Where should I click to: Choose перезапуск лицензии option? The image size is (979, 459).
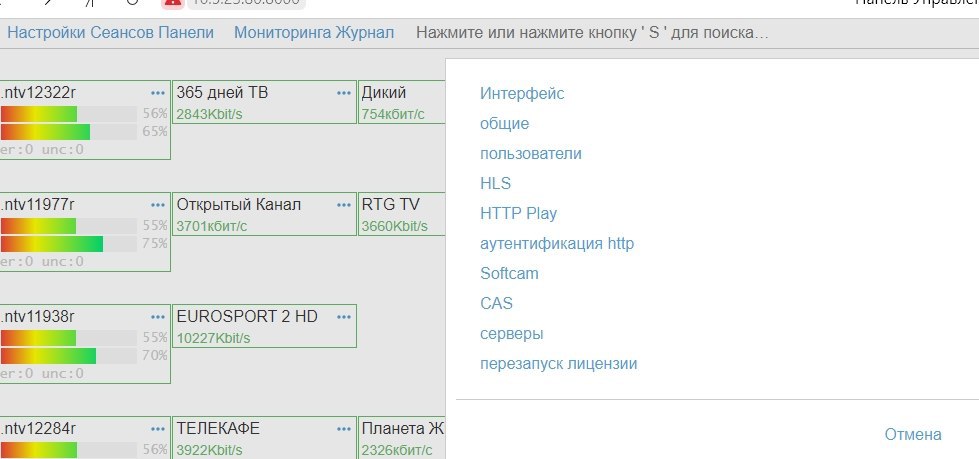(558, 363)
